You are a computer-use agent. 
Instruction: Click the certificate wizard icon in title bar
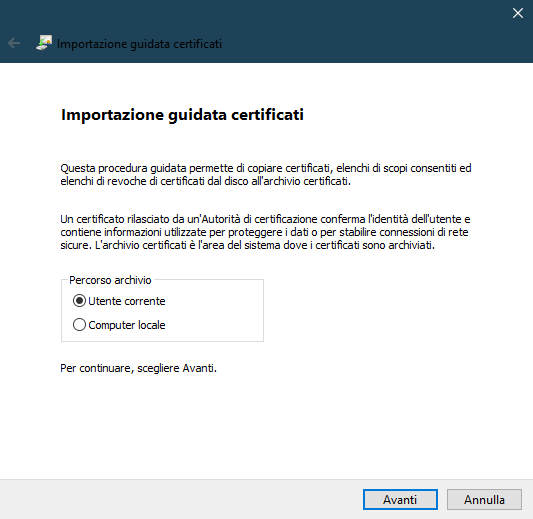click(44, 43)
